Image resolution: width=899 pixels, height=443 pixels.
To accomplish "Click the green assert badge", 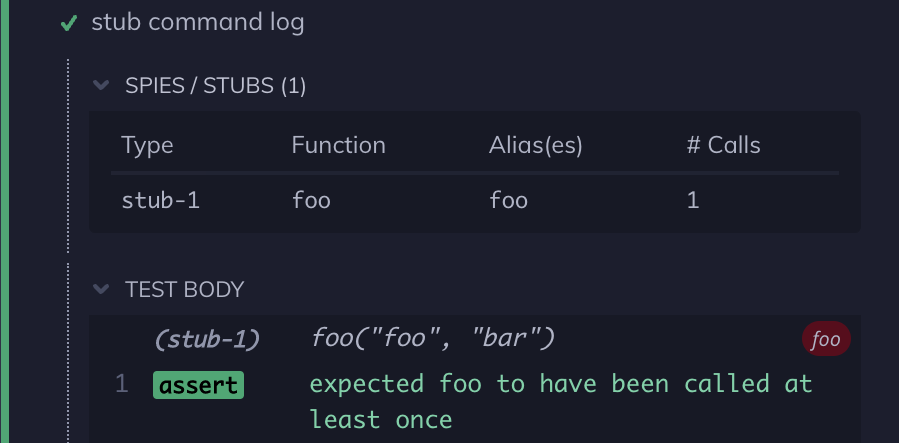I will pyautogui.click(x=198, y=385).
